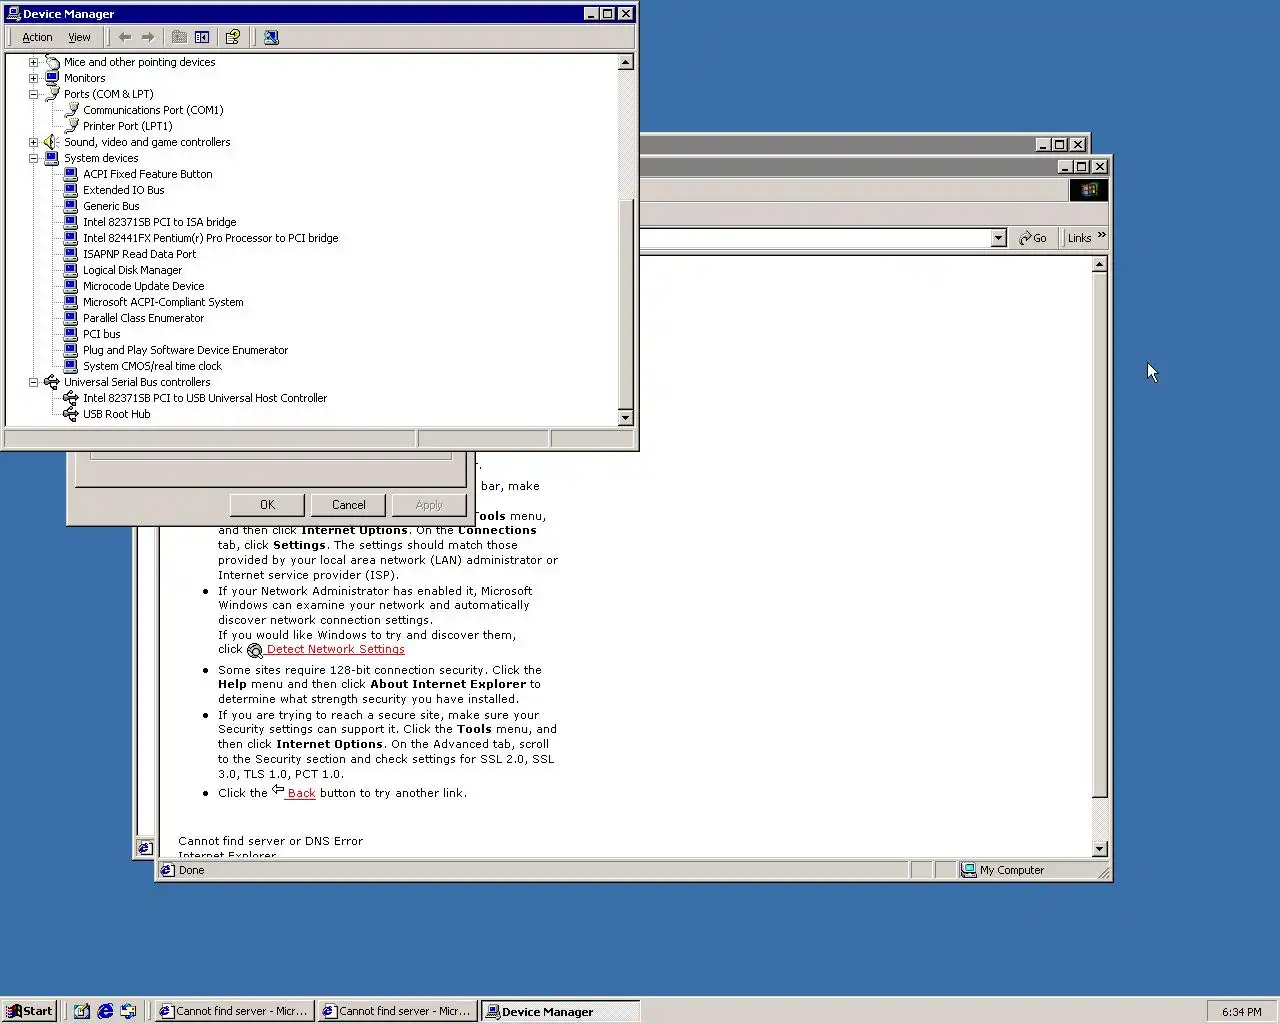Select System CMOS/real time clock device

153,366
